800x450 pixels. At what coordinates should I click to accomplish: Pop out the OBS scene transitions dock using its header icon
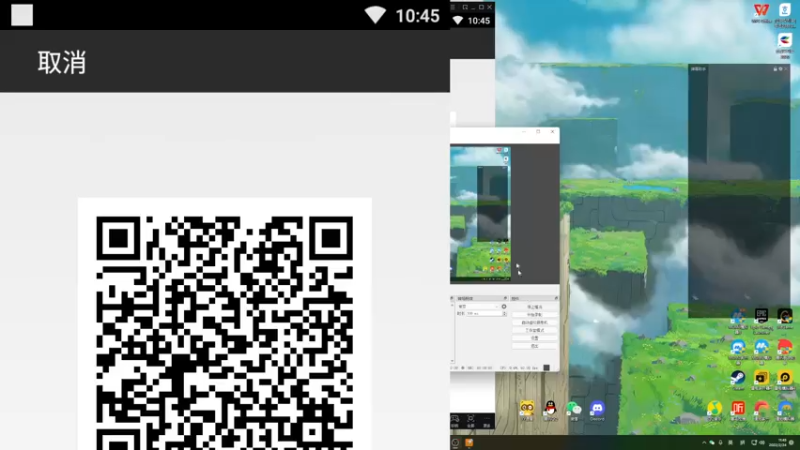tap(505, 298)
